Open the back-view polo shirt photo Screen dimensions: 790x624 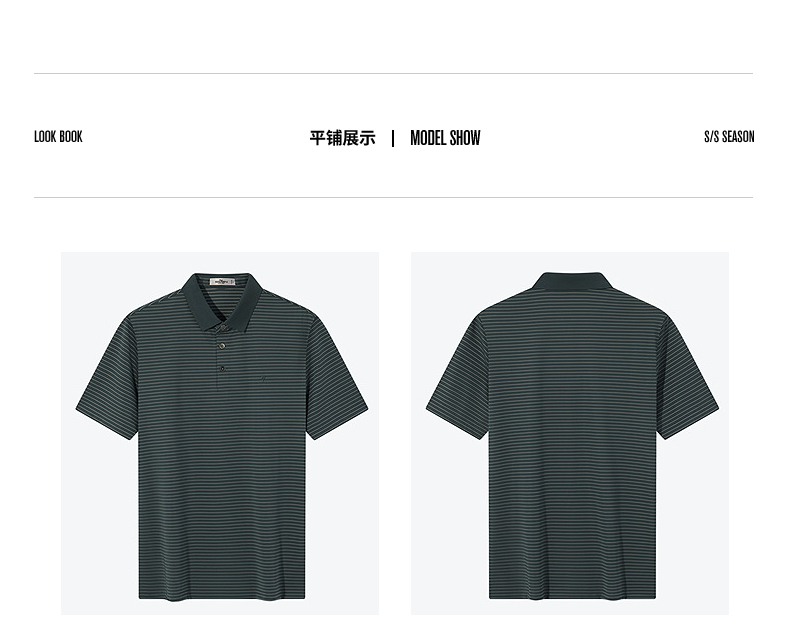click(570, 433)
